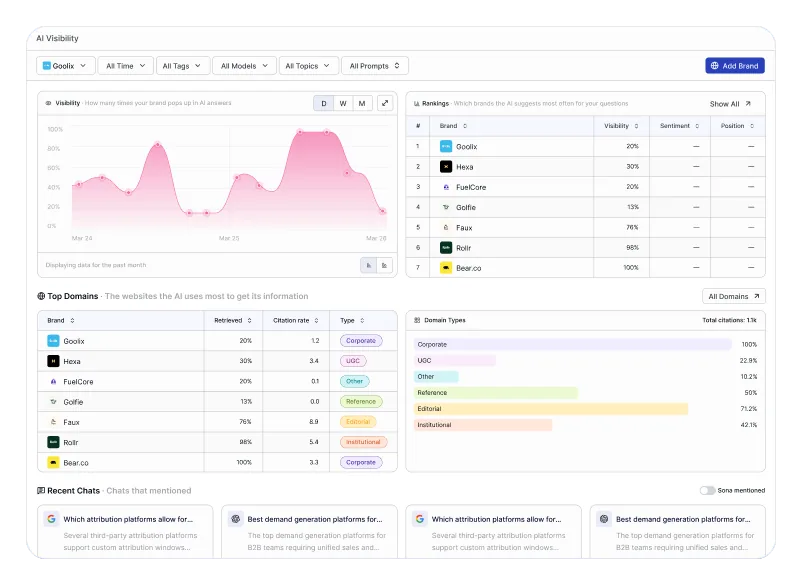The image size is (802, 585).
Task: Click the UGC type tag
Action: click(x=353, y=361)
